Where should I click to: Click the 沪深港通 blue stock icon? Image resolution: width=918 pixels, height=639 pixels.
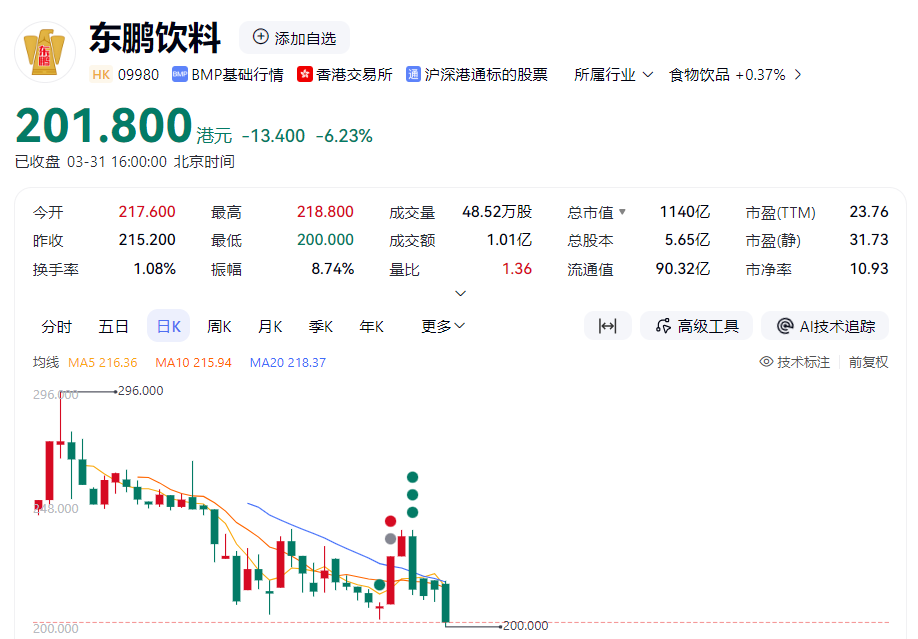[411, 73]
